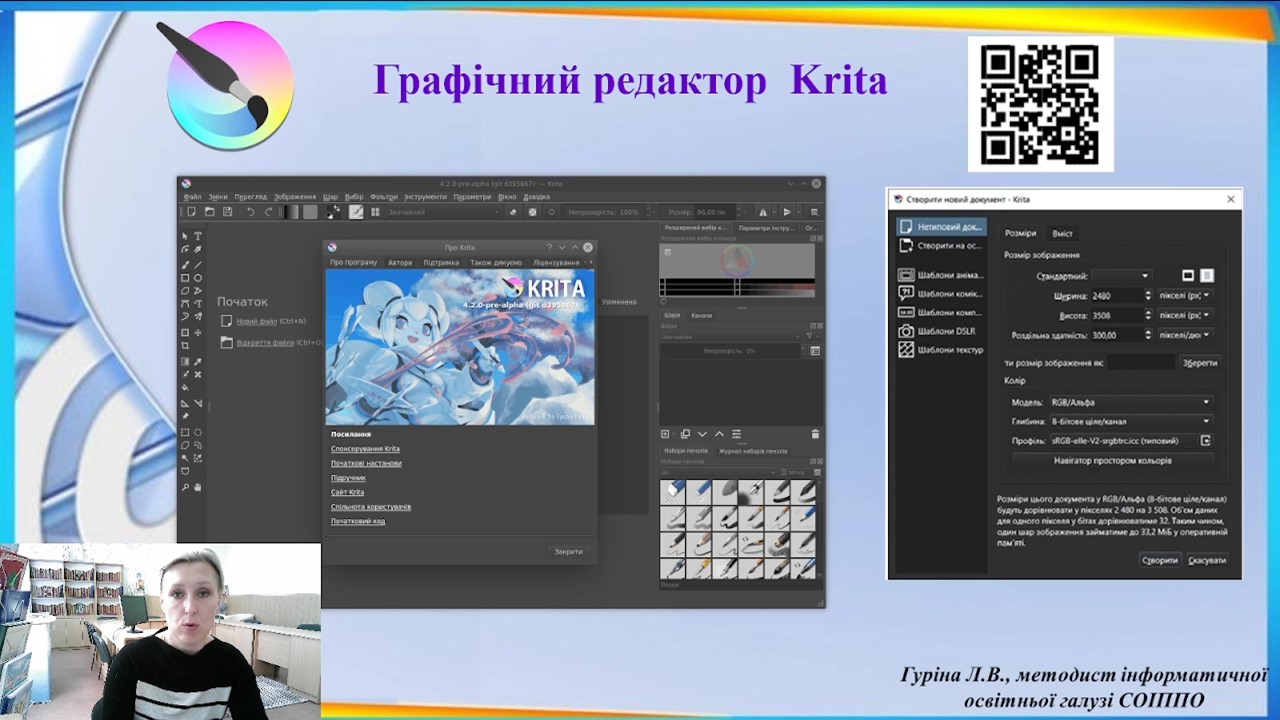
Task: Move selected layer down chevron
Action: tap(702, 434)
